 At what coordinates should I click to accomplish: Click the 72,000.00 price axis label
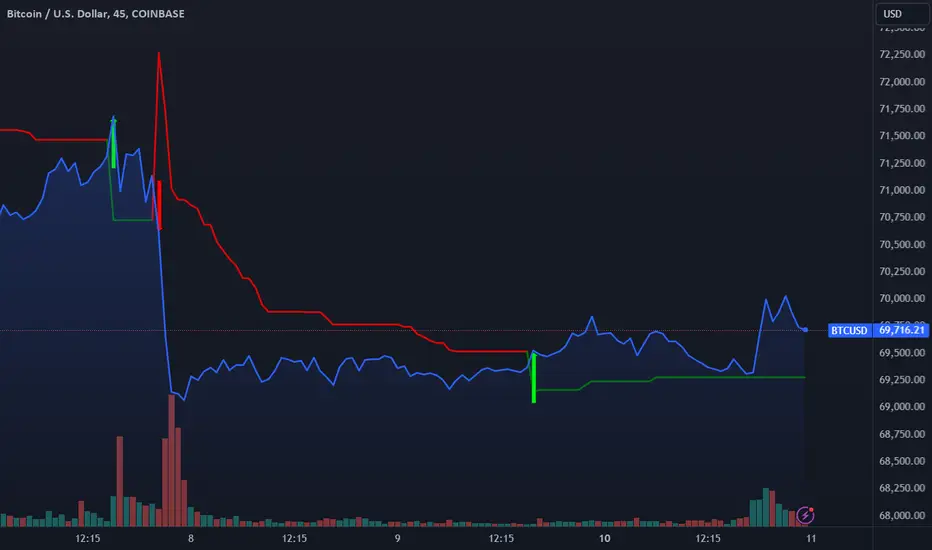[x=902, y=81]
